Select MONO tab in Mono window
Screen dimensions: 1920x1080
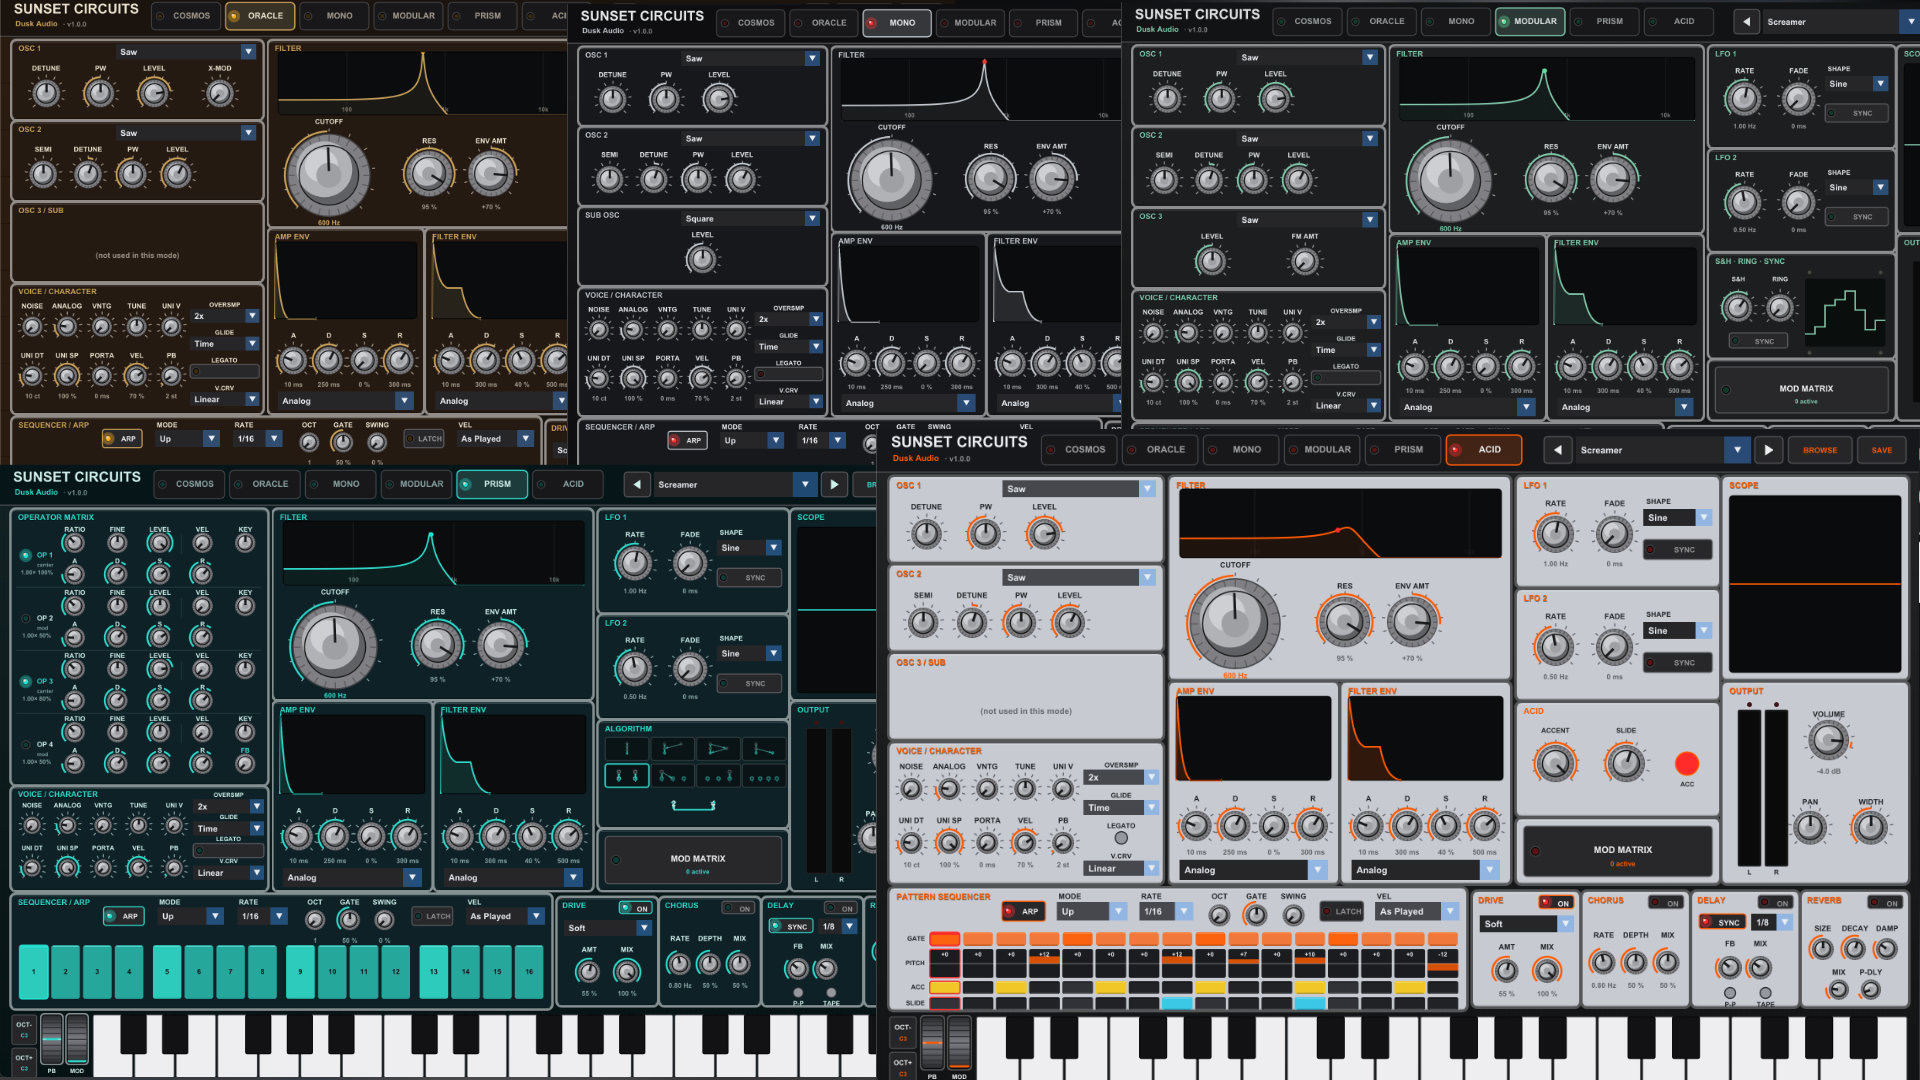point(896,23)
